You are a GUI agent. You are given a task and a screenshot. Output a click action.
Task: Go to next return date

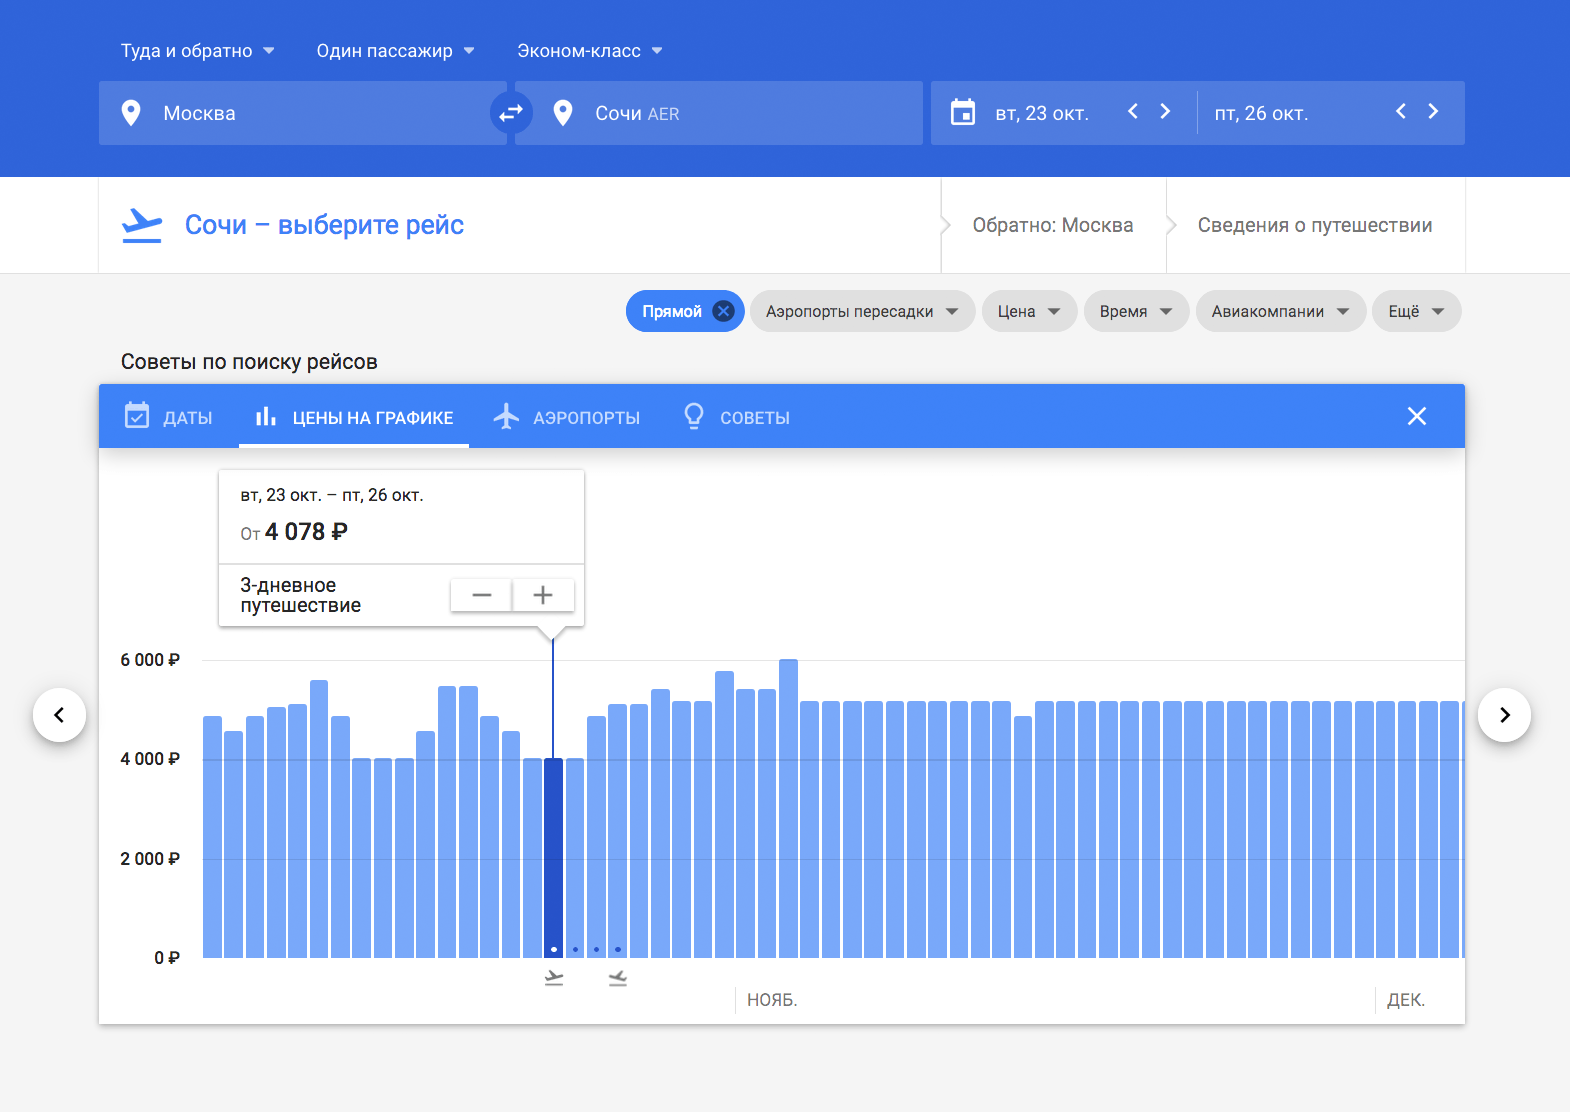click(x=1433, y=111)
